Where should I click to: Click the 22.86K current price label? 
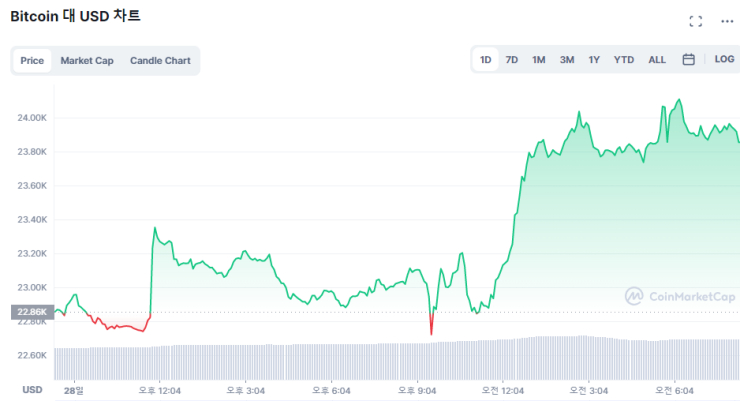(x=28, y=312)
